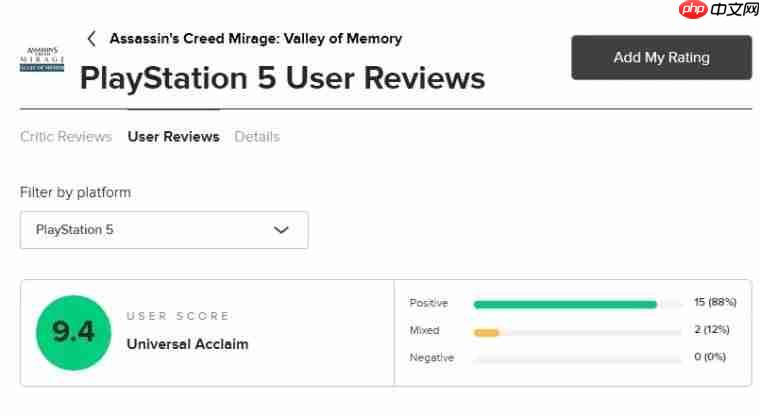
Task: Click the back arrow chevron icon
Action: pyautogui.click(x=92, y=39)
